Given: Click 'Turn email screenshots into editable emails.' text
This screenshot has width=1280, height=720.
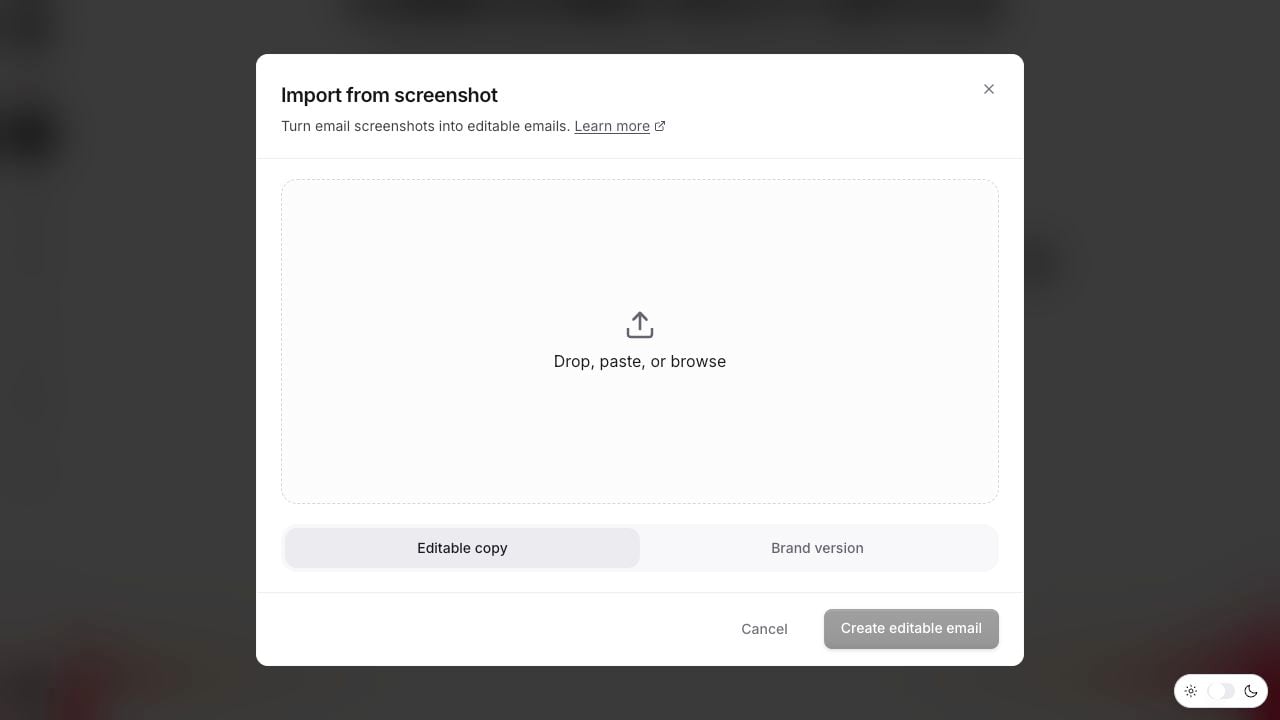Looking at the screenshot, I should tap(426, 126).
